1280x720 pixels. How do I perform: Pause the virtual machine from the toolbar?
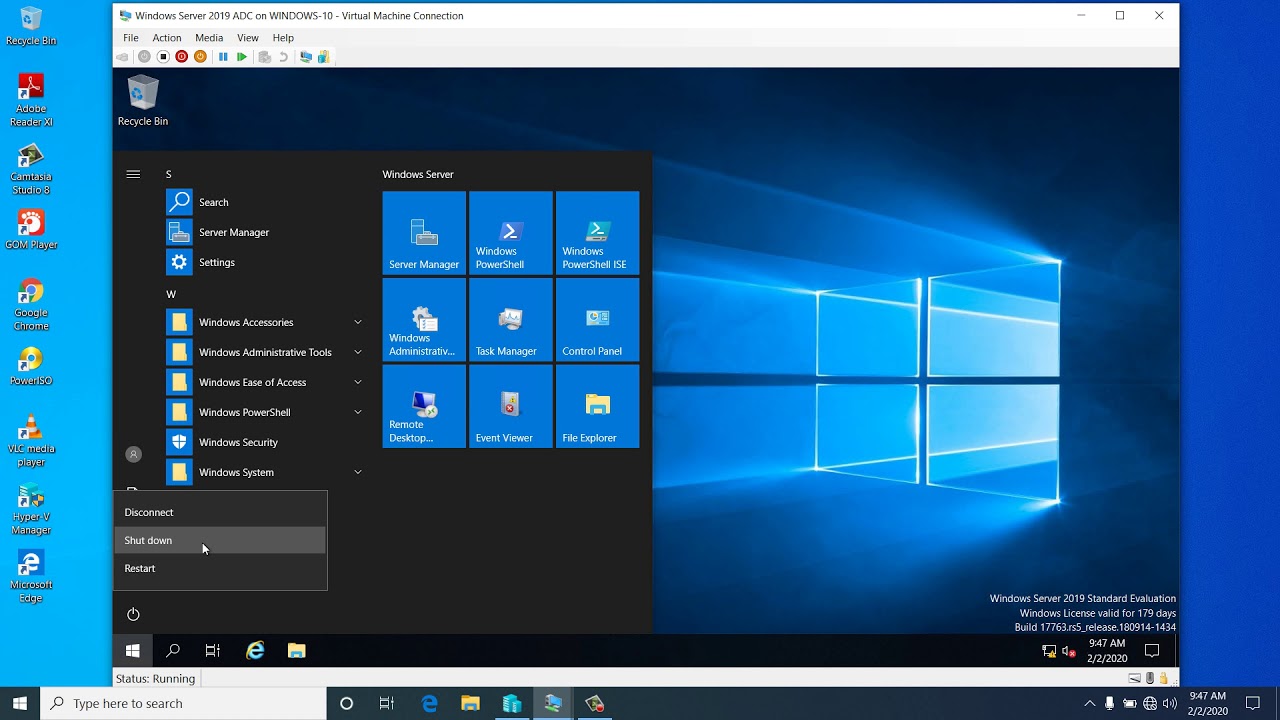pyautogui.click(x=223, y=57)
